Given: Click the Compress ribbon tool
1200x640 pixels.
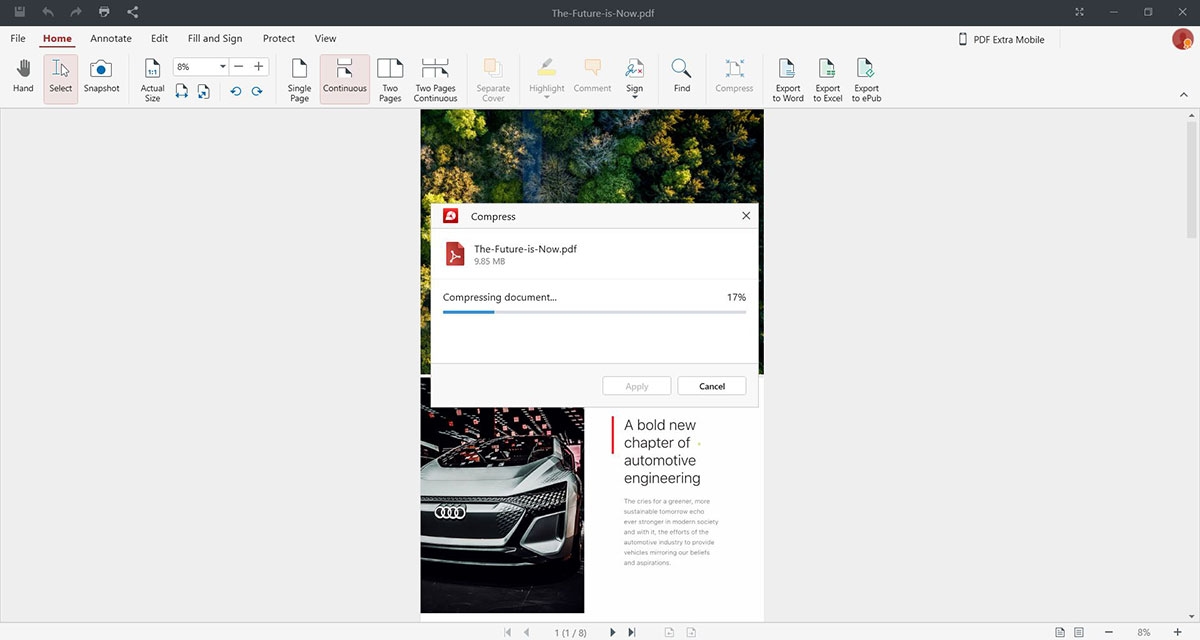Looking at the screenshot, I should [x=734, y=76].
